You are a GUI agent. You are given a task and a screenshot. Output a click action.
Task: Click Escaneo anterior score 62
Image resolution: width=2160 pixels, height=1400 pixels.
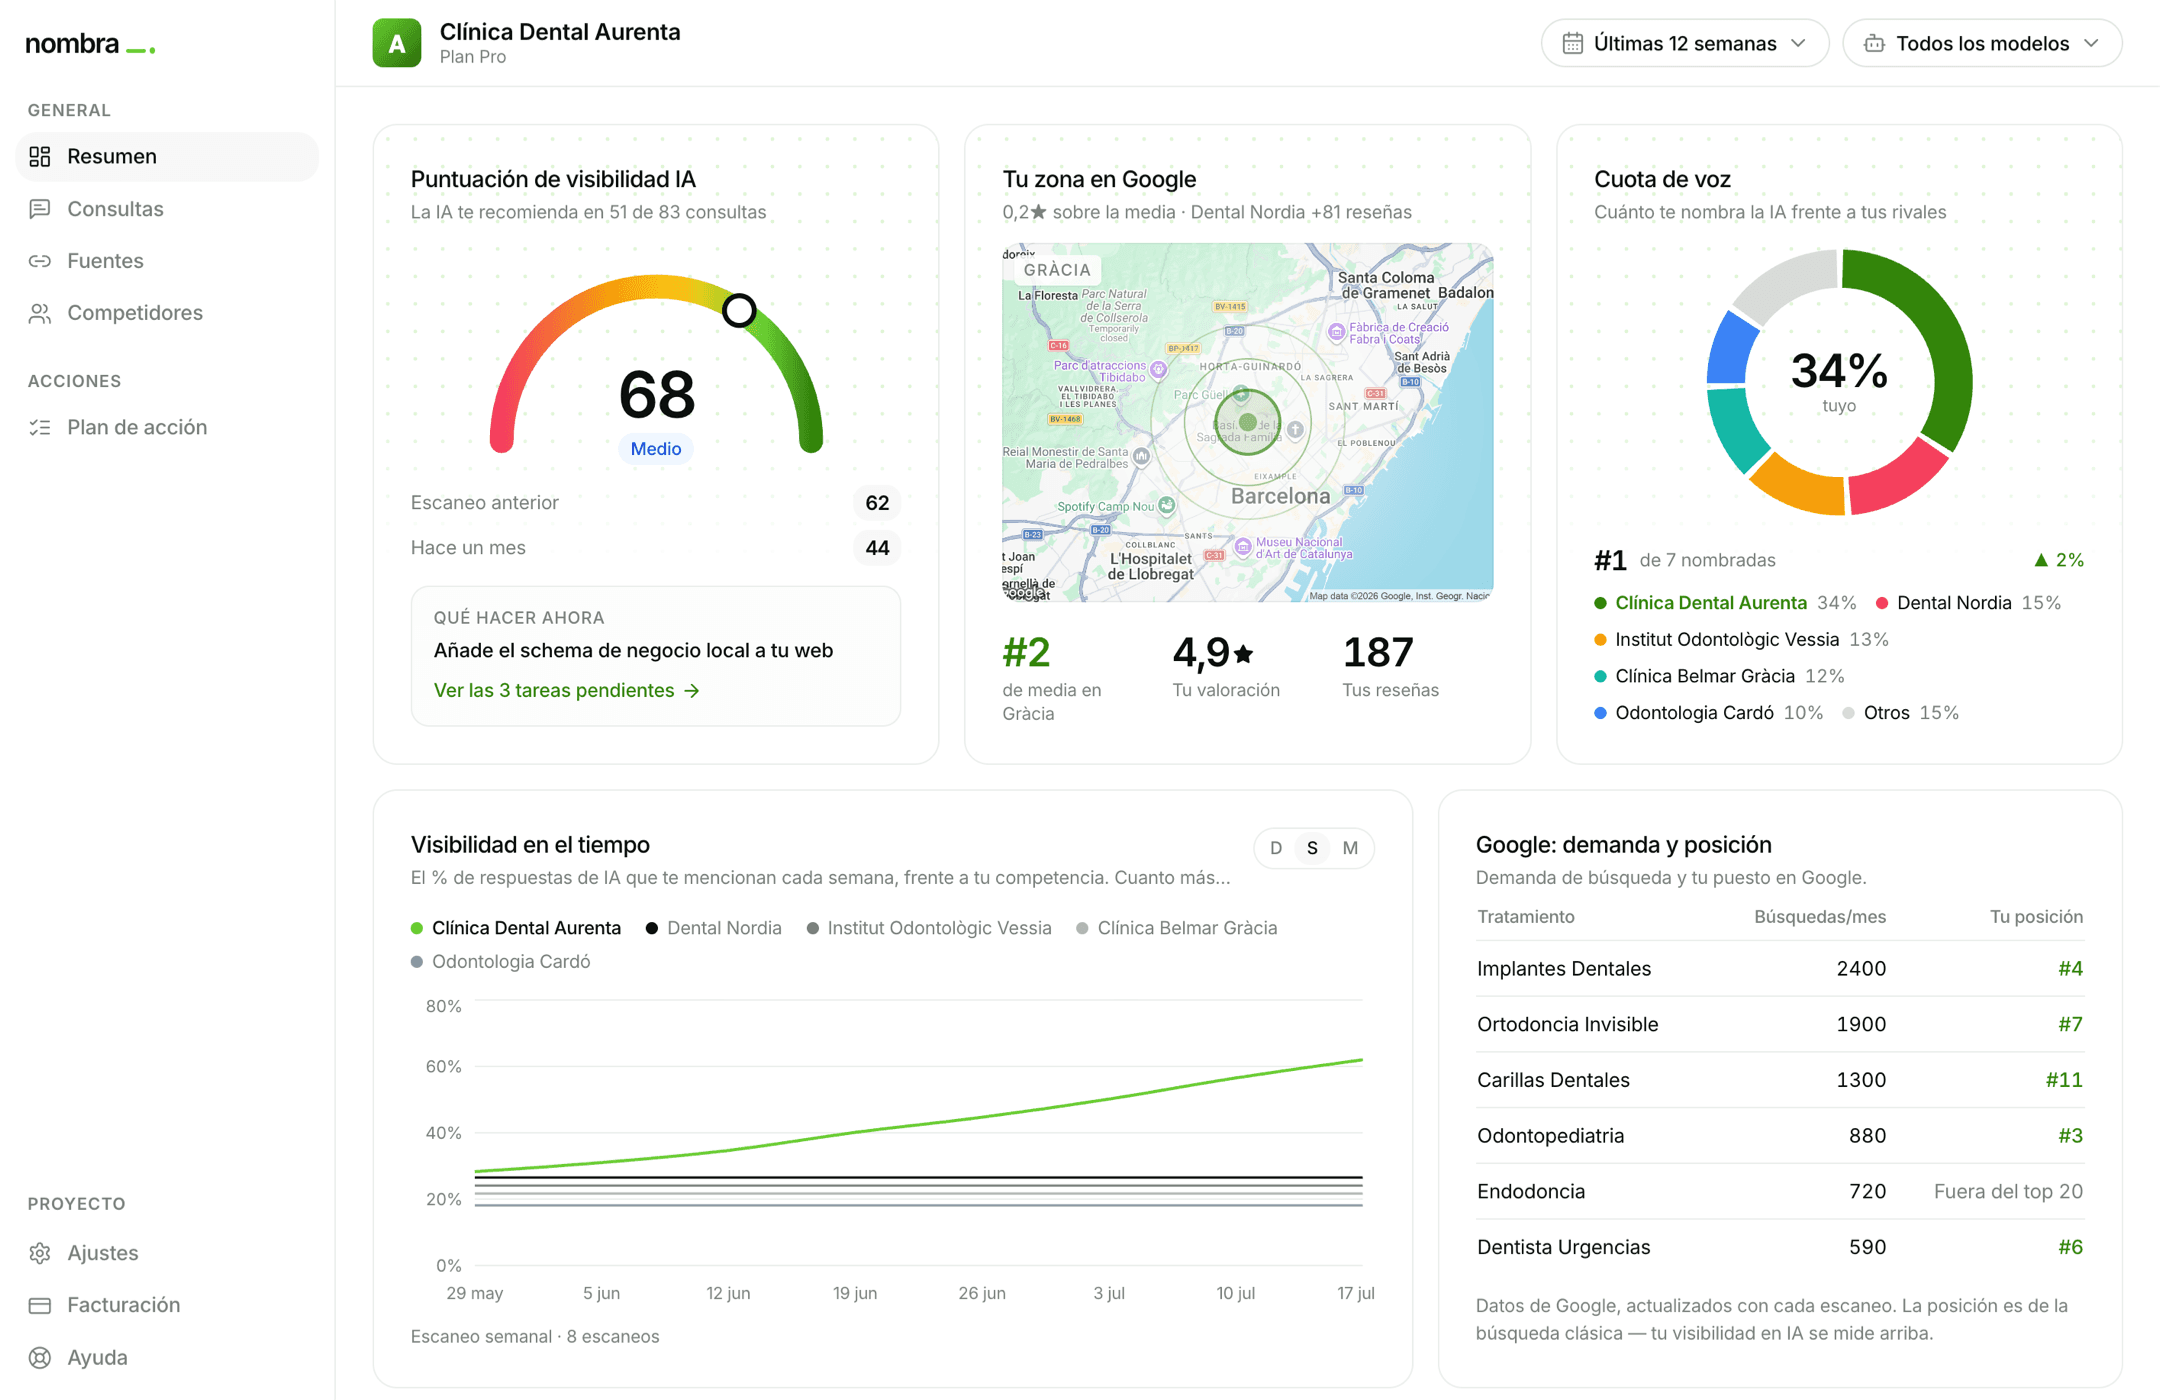click(x=877, y=503)
